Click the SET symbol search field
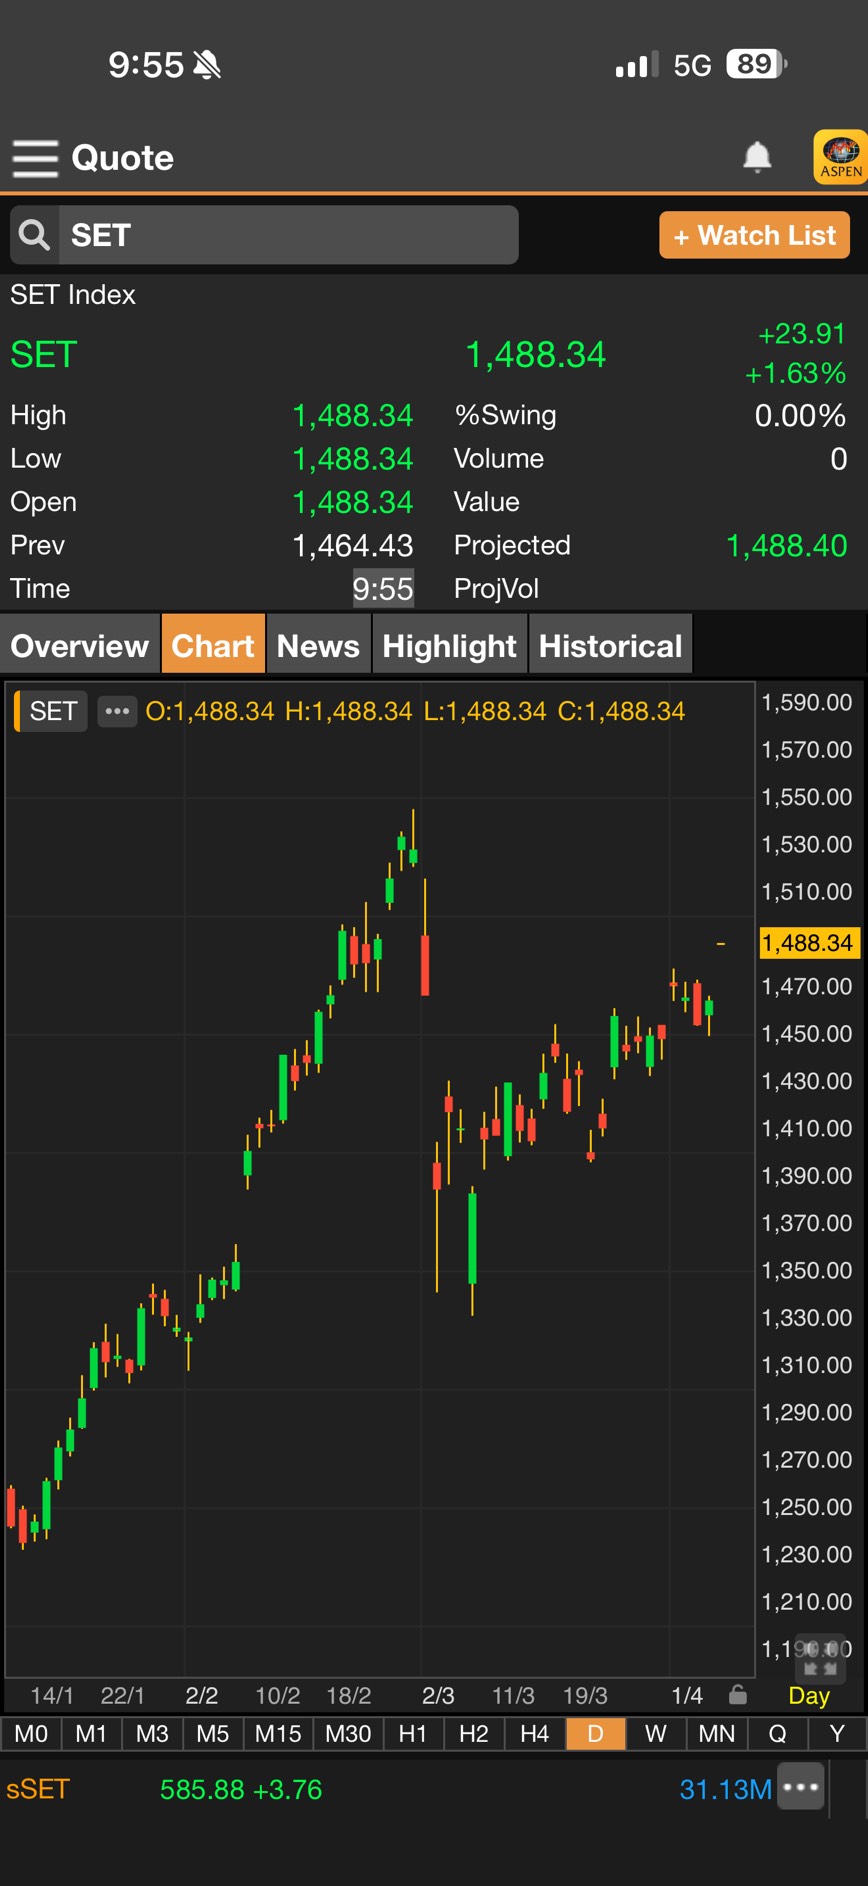 coord(288,235)
